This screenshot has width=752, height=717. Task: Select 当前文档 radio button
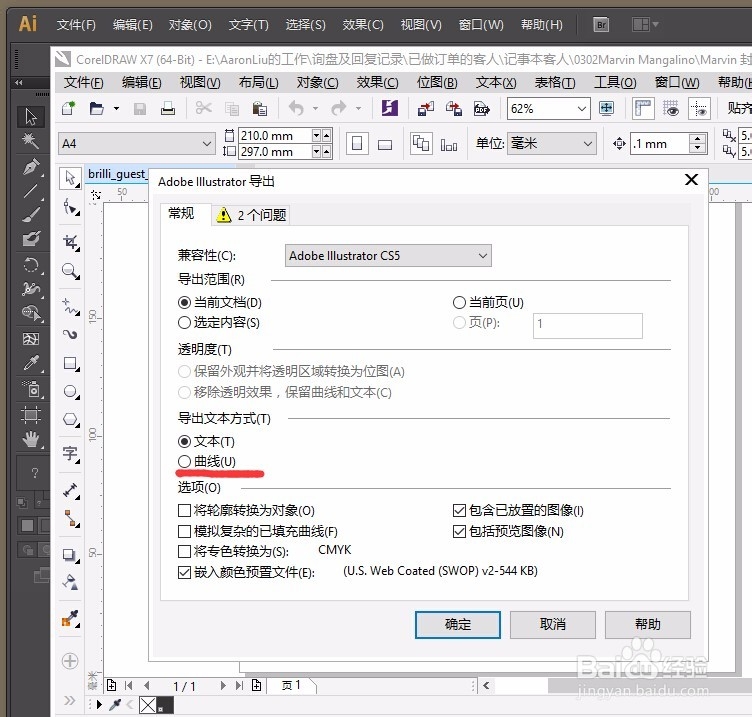point(184,303)
